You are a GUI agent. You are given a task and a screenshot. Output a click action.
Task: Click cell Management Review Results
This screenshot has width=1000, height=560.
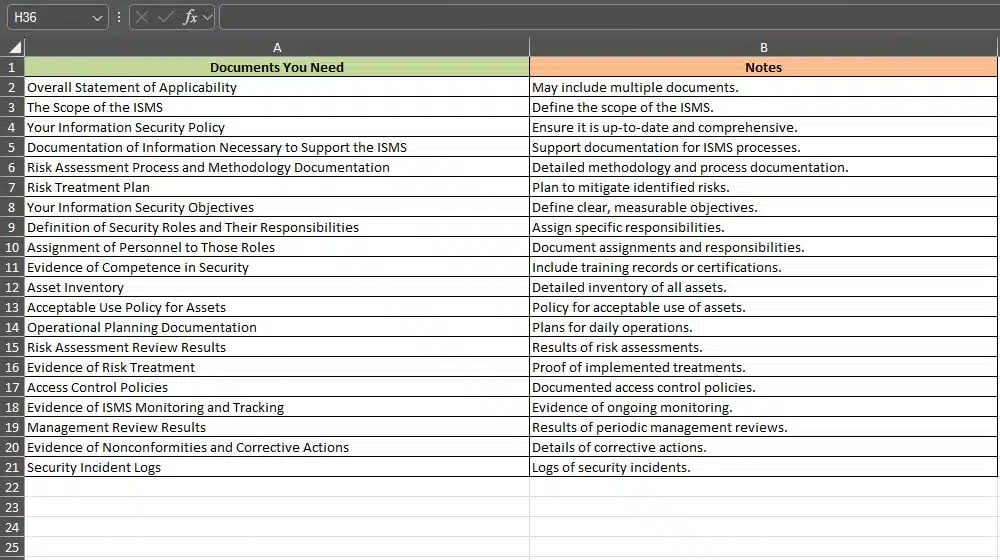coord(277,427)
